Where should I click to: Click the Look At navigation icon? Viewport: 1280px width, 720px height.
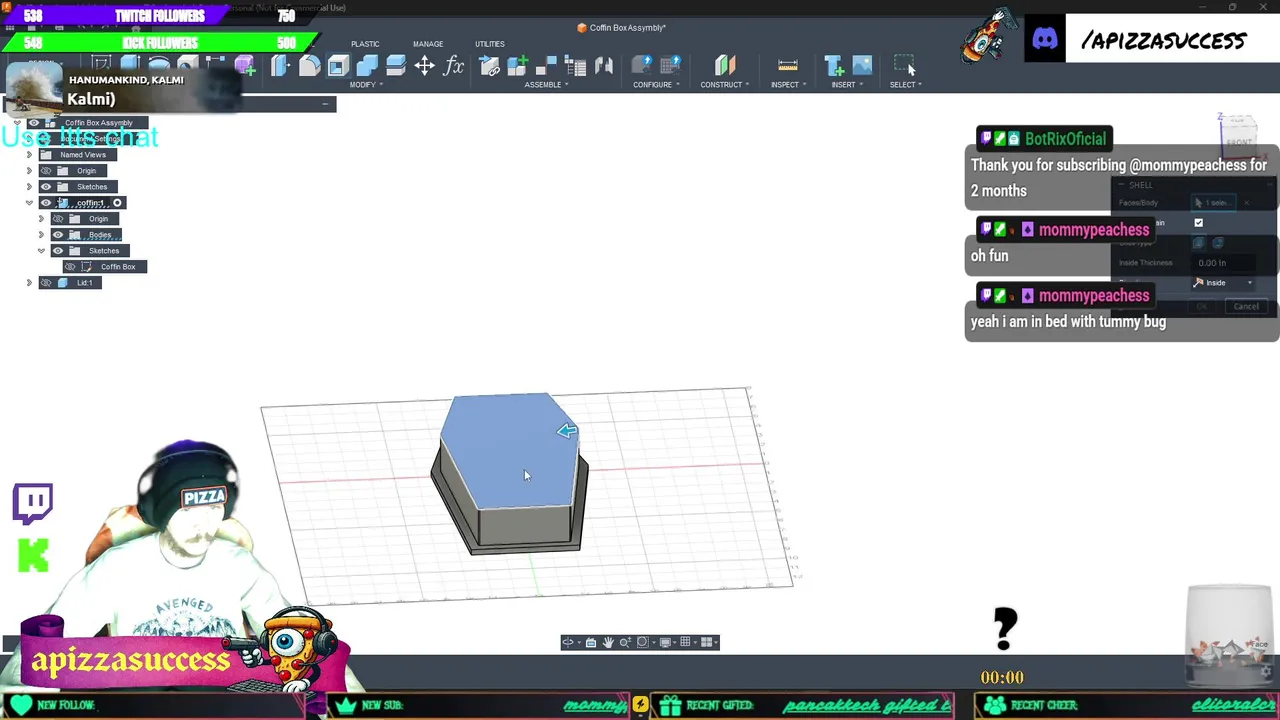tap(590, 642)
